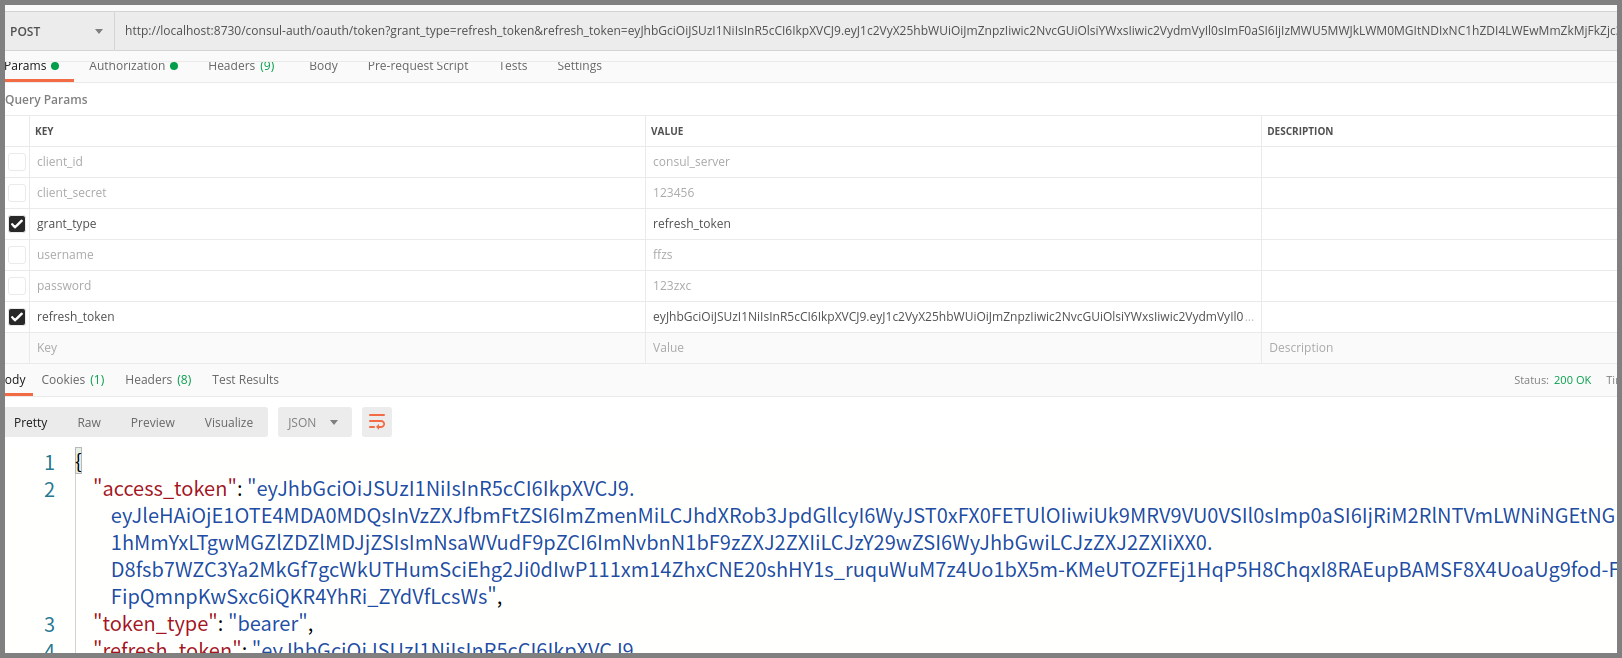Click the password key cell

(338, 286)
